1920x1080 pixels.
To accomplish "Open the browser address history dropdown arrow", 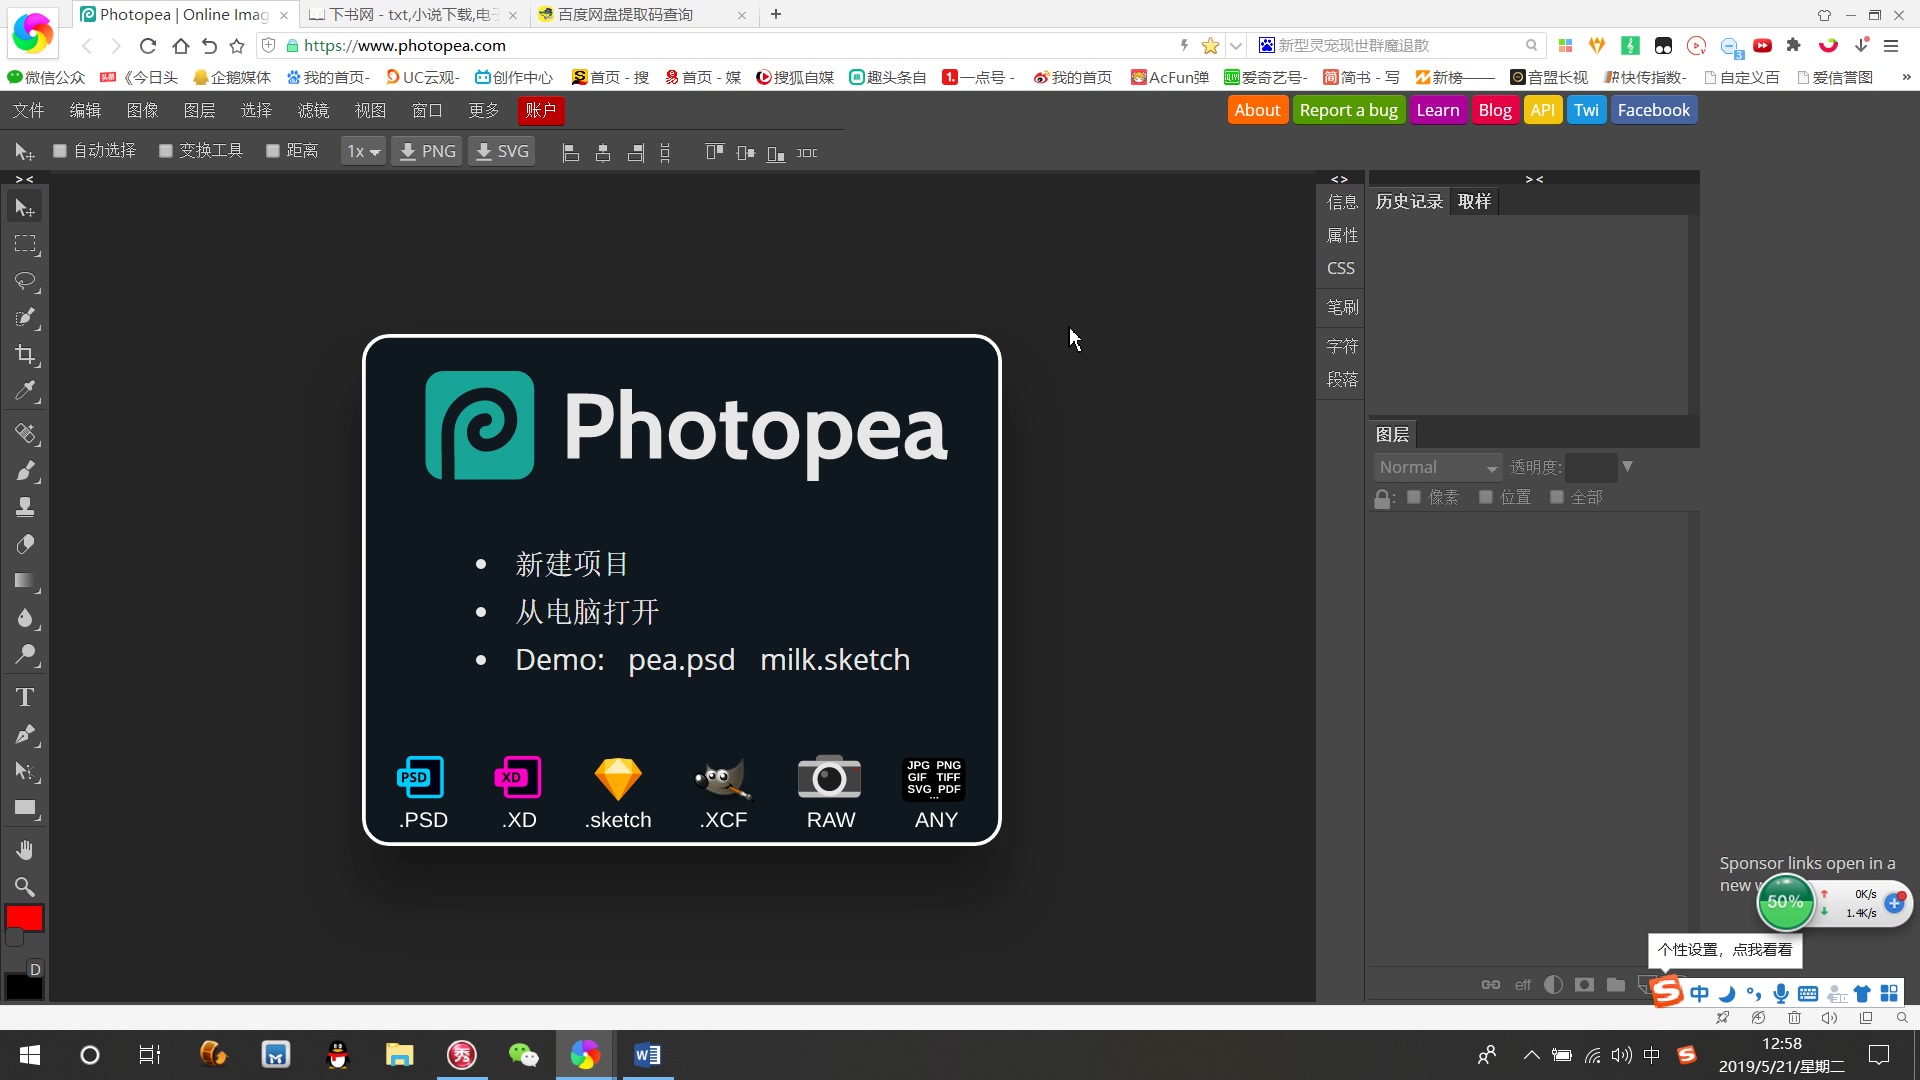I will (x=1236, y=46).
